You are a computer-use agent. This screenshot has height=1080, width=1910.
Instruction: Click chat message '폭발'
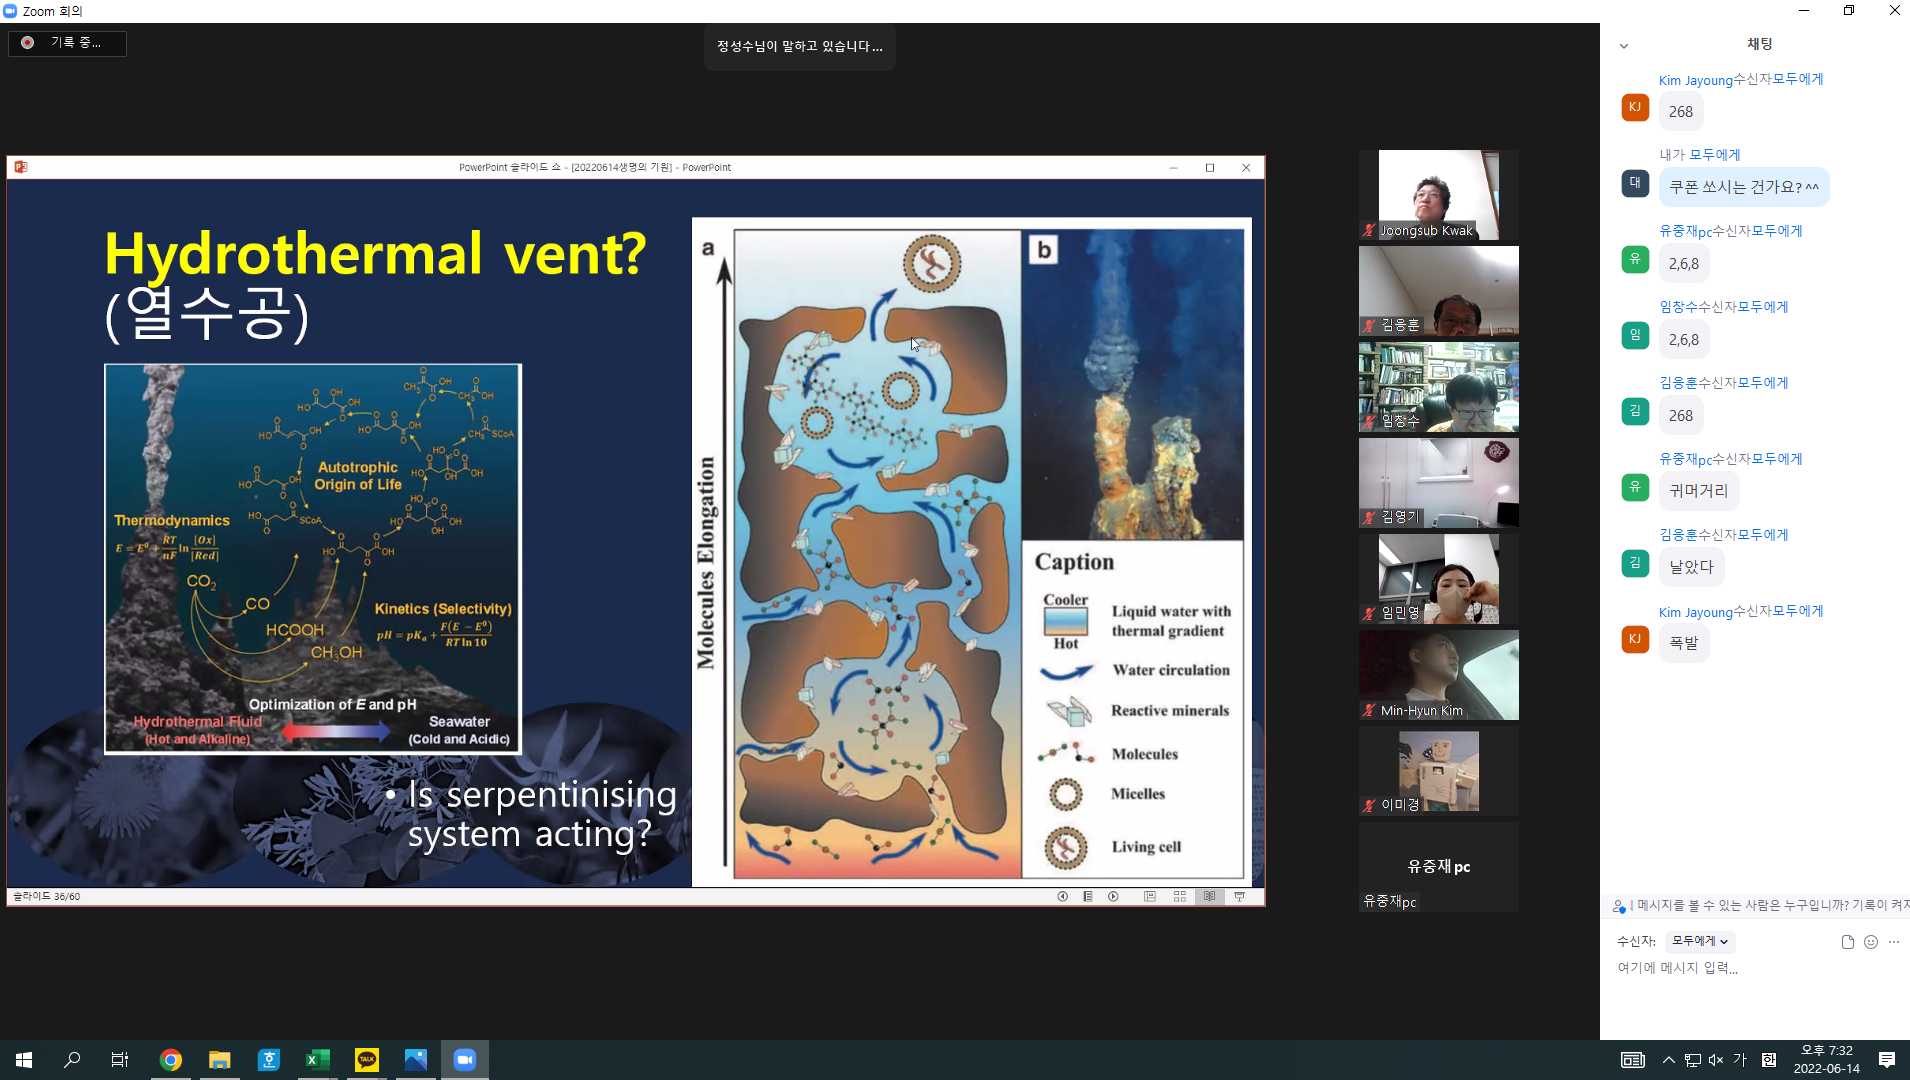[x=1684, y=643]
